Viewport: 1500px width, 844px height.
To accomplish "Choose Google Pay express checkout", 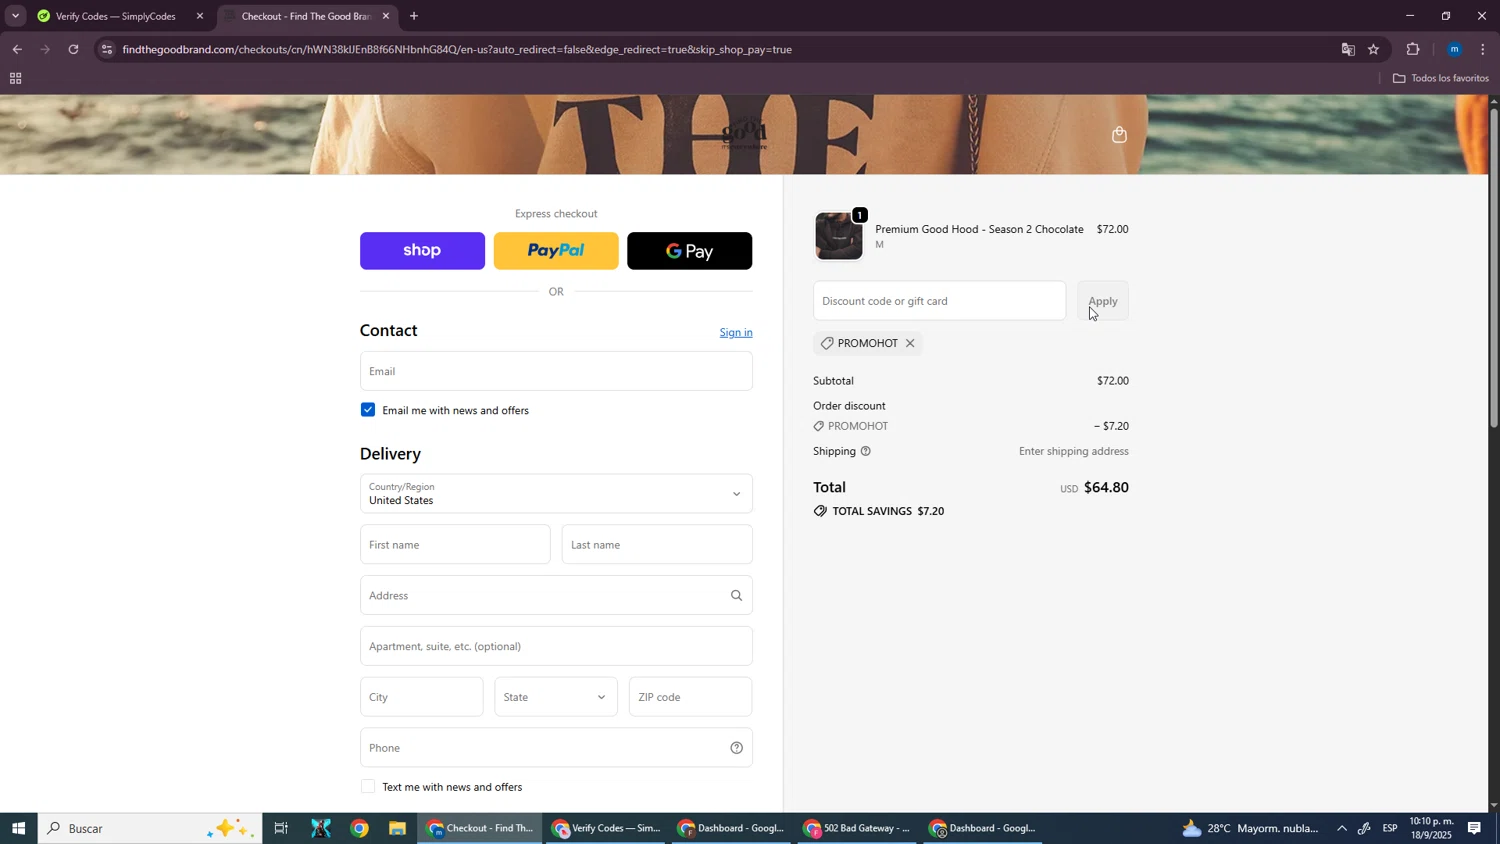I will (x=690, y=251).
